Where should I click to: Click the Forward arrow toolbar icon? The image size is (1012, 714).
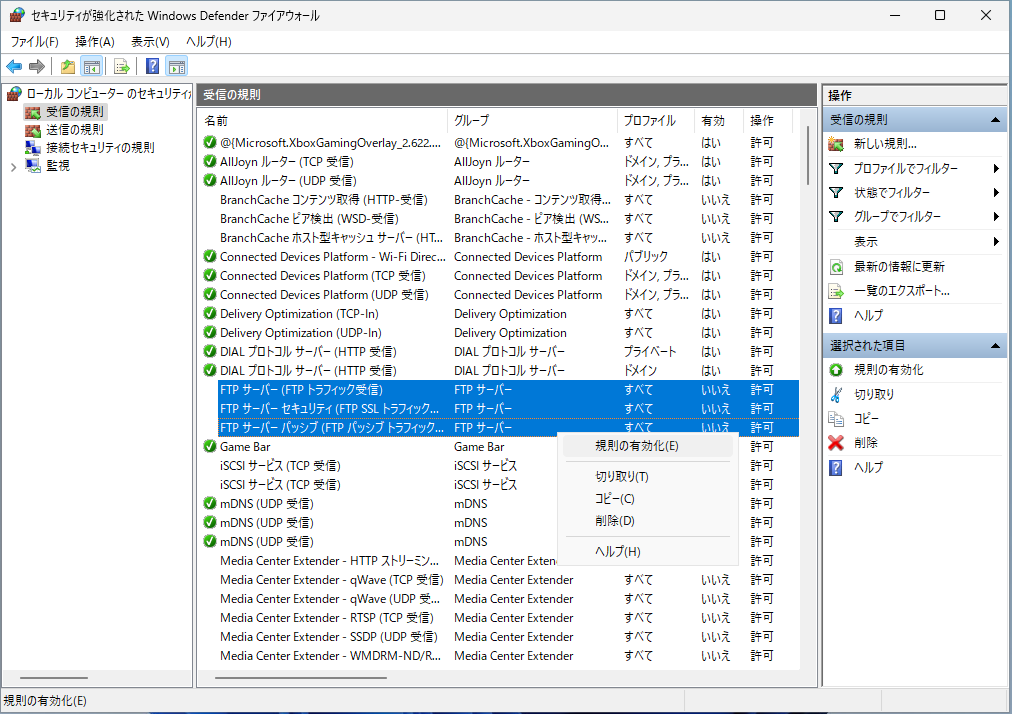37,66
